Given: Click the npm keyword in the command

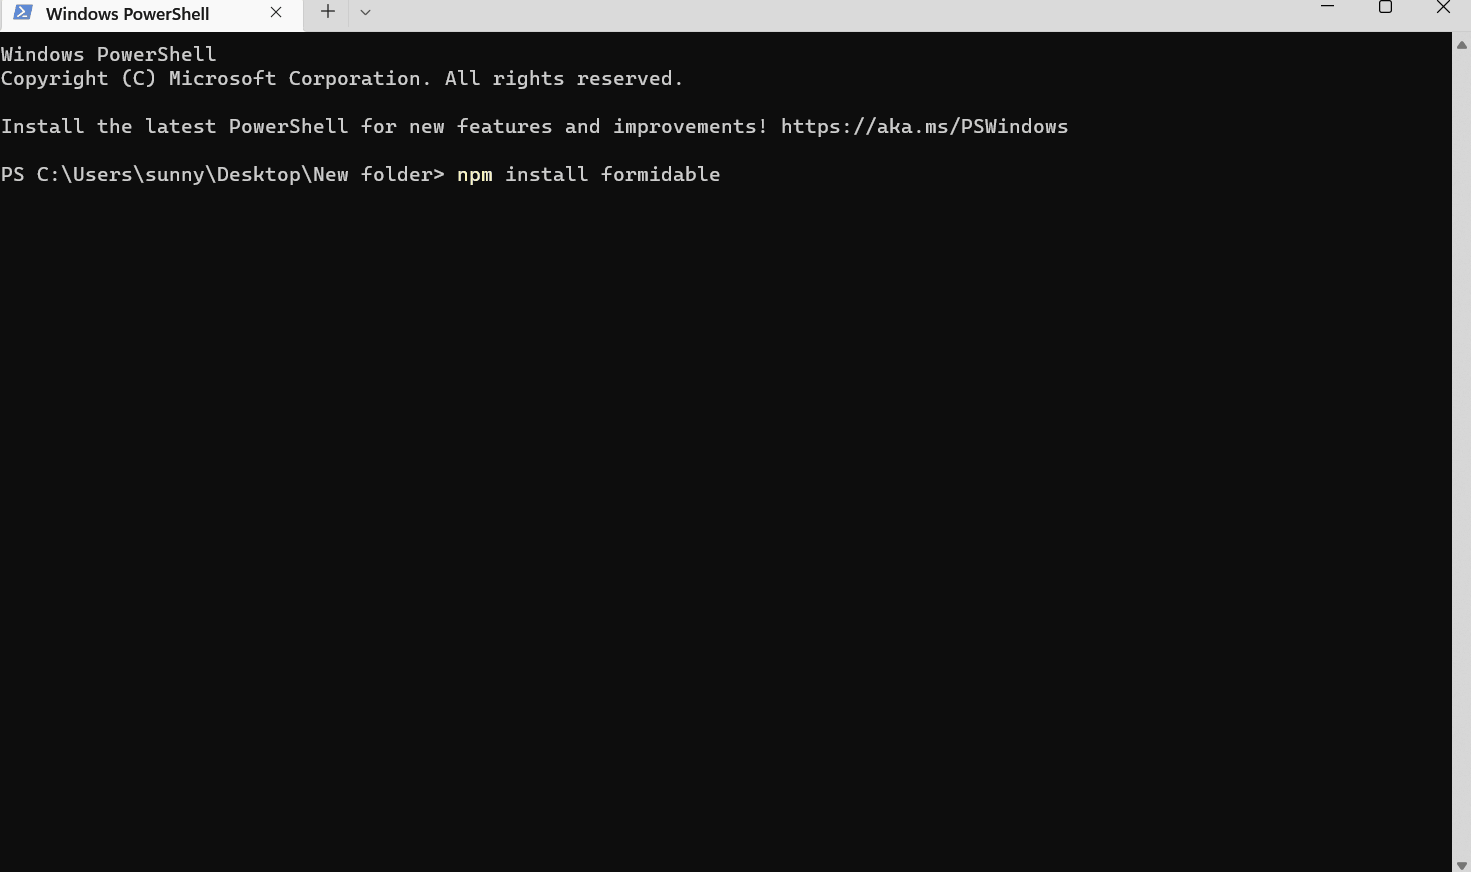Looking at the screenshot, I should [475, 174].
